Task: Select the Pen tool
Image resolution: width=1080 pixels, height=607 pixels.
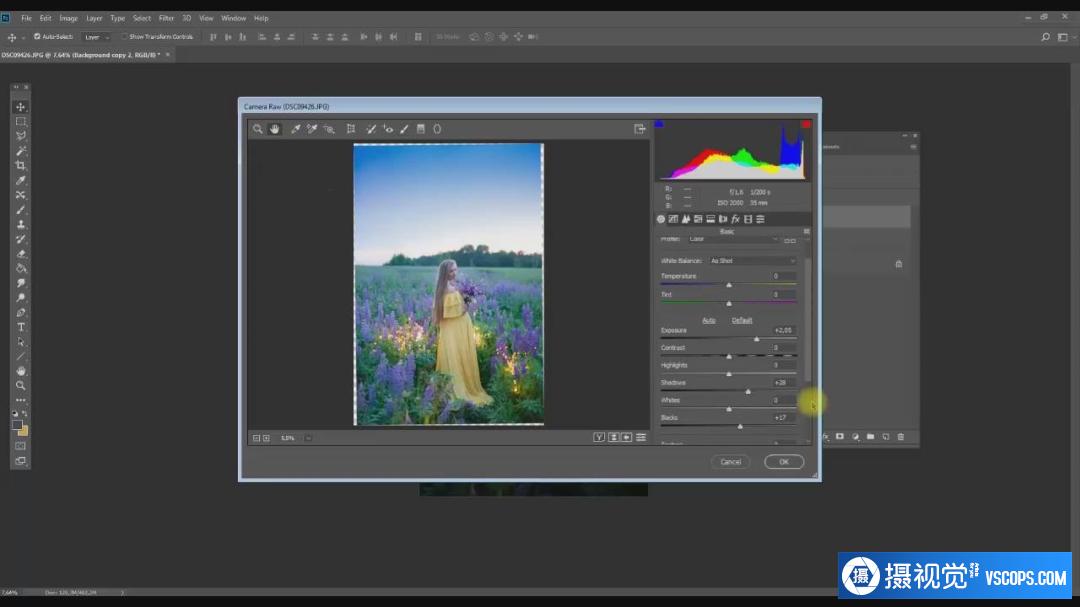Action: 21,313
